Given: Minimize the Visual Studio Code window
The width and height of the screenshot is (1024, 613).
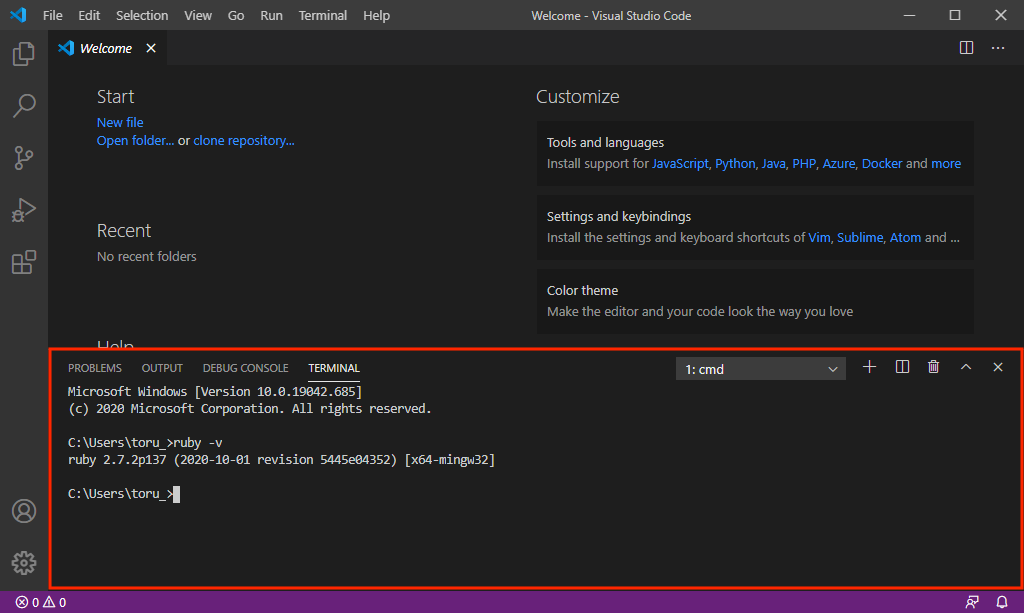Looking at the screenshot, I should (x=909, y=15).
